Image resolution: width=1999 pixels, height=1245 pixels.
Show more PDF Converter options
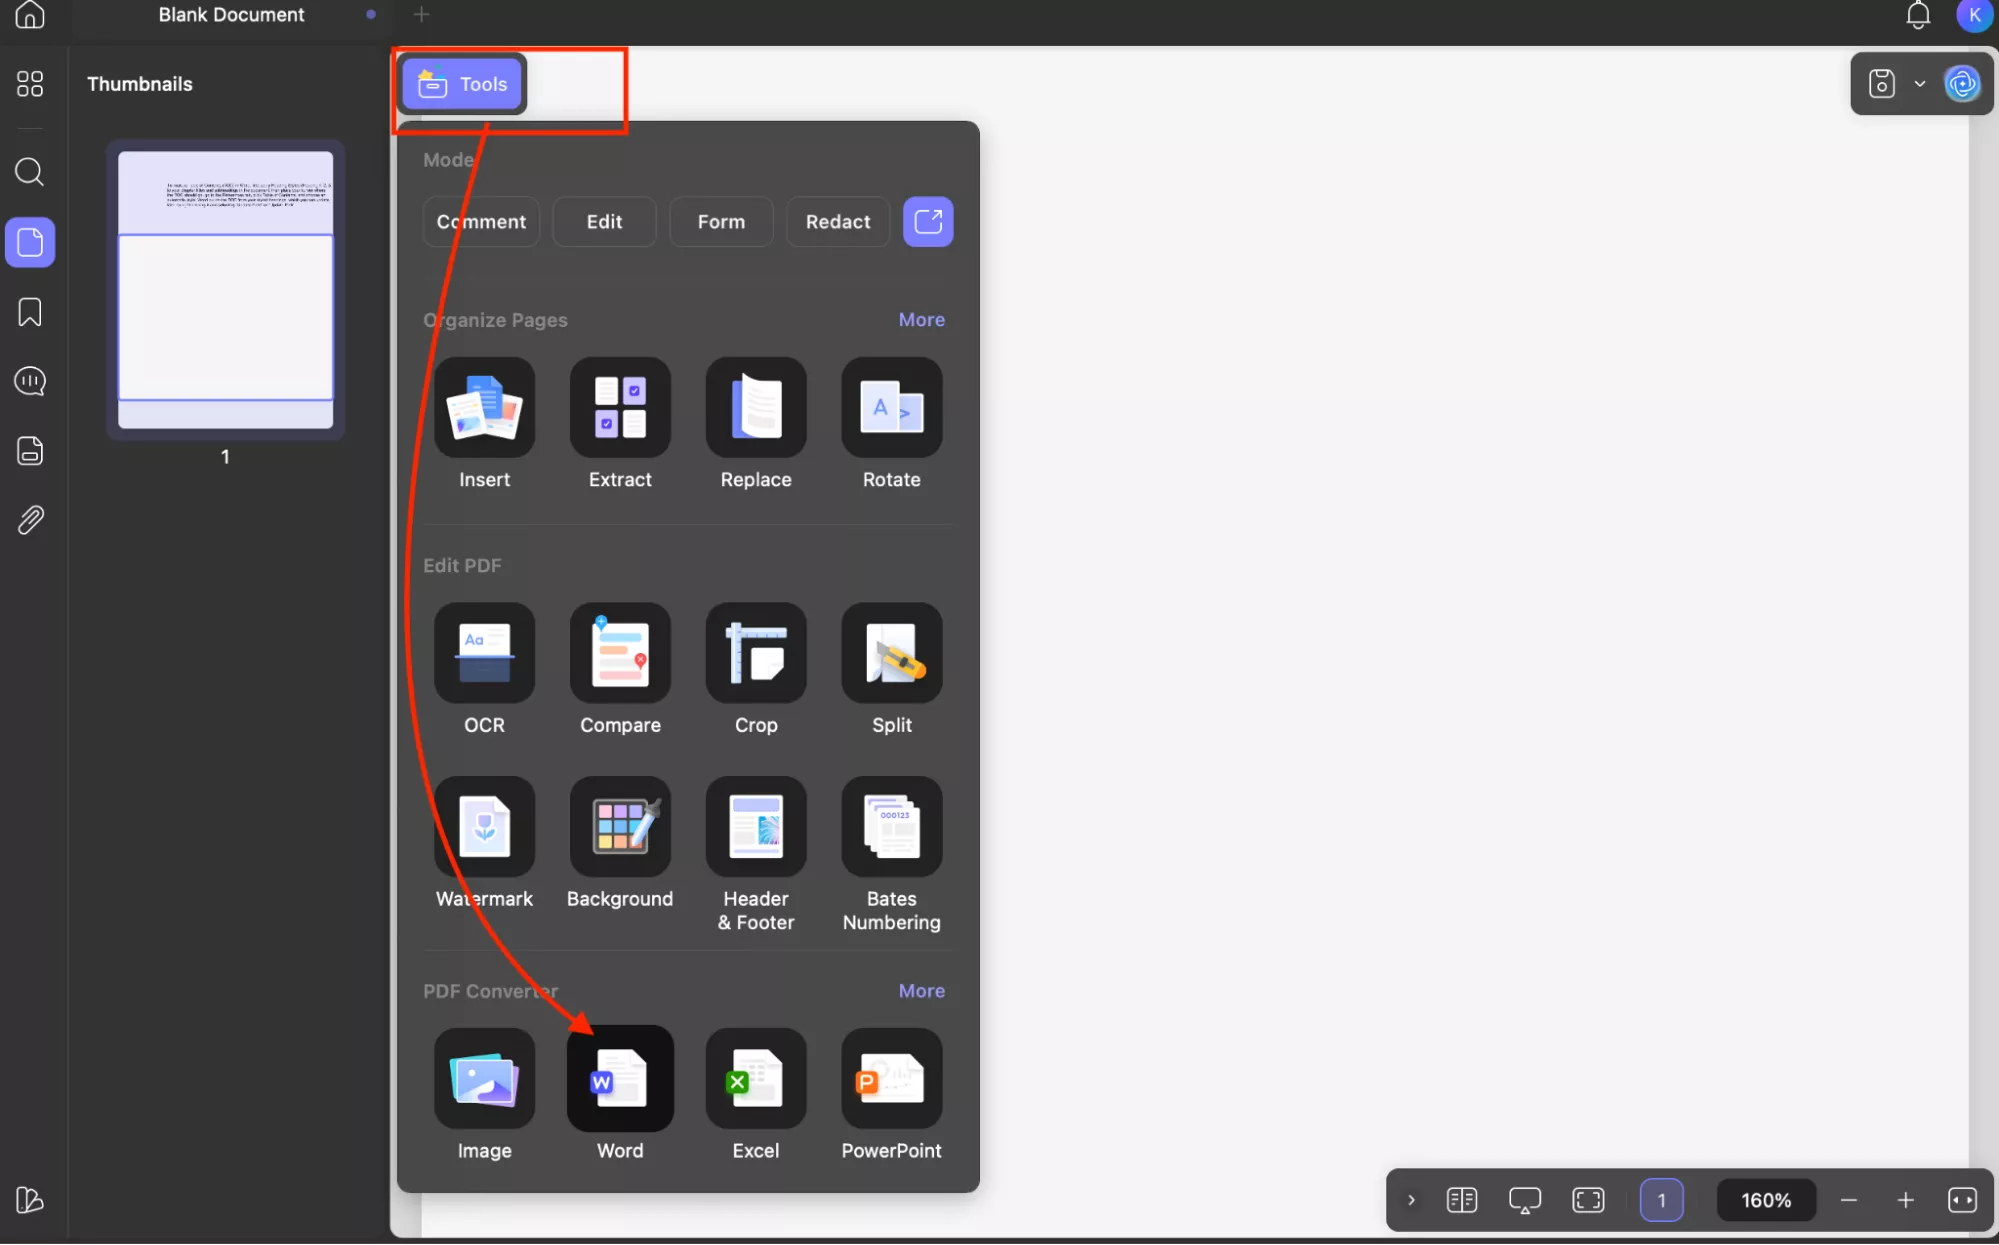click(x=920, y=990)
